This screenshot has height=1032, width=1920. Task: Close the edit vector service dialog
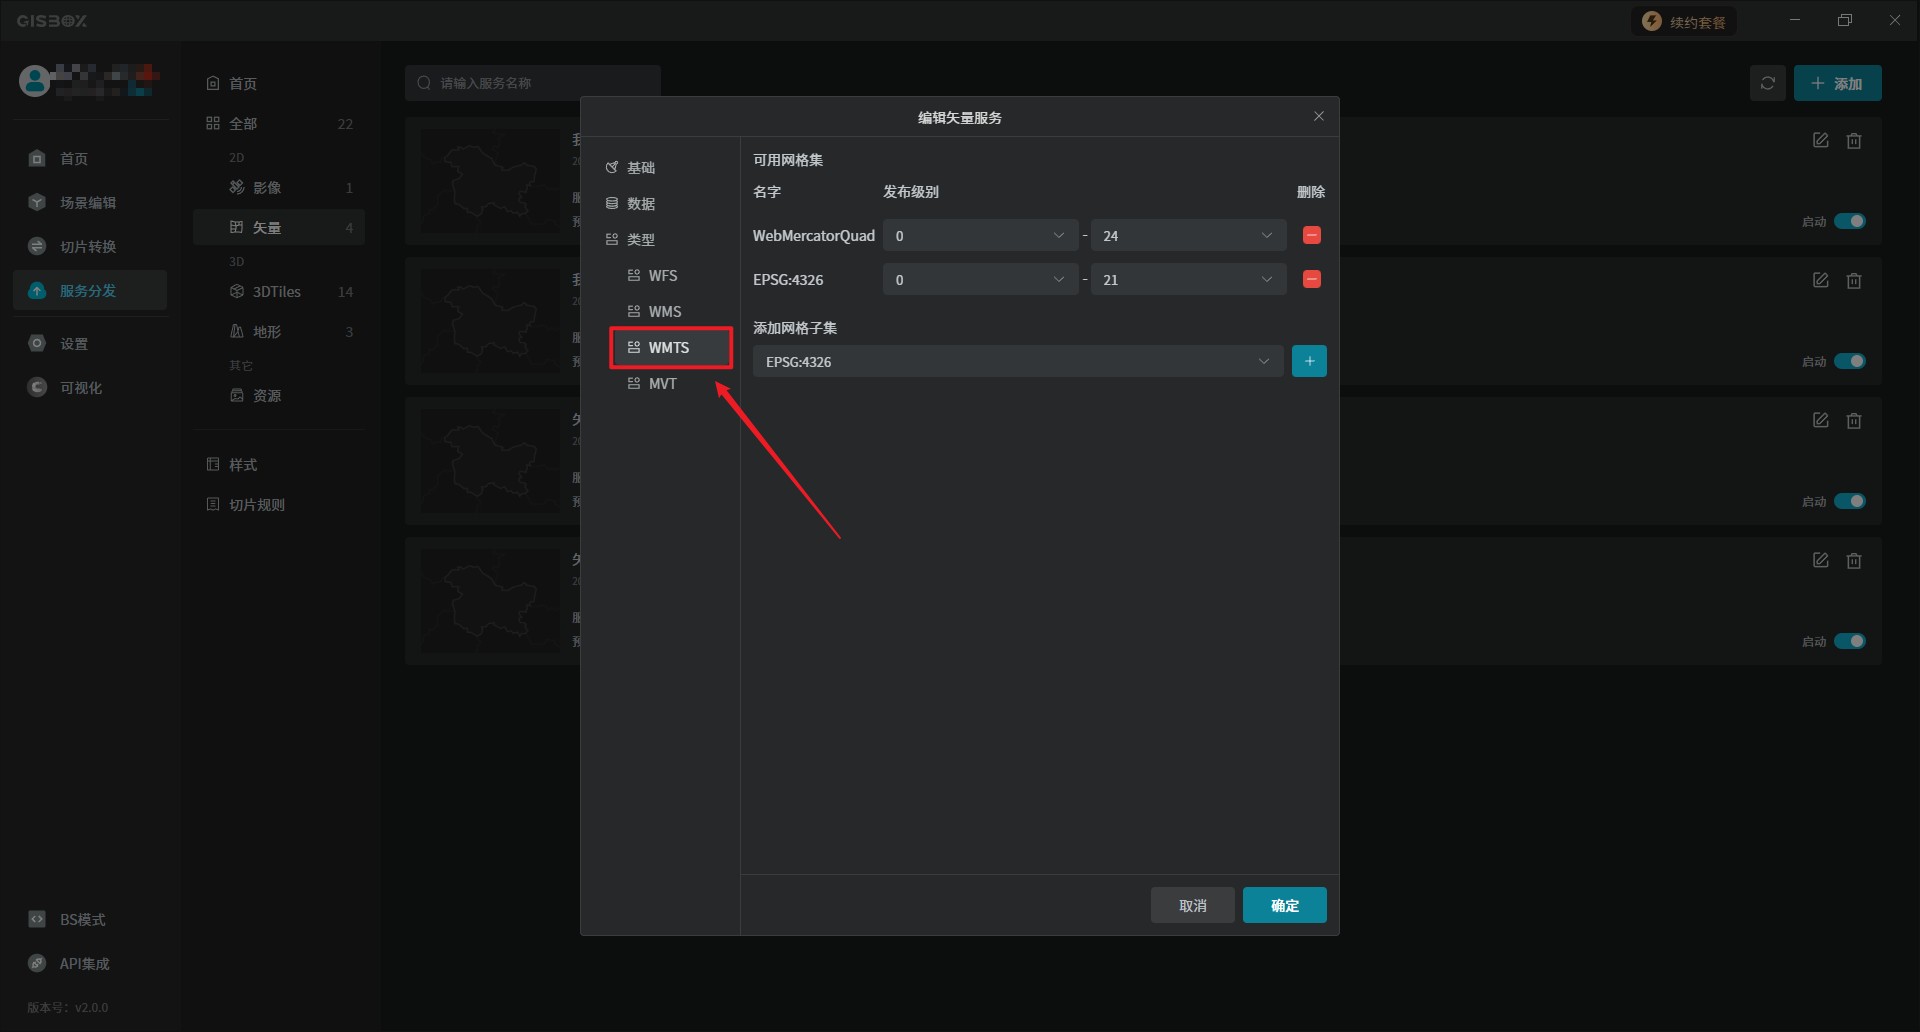click(x=1318, y=117)
